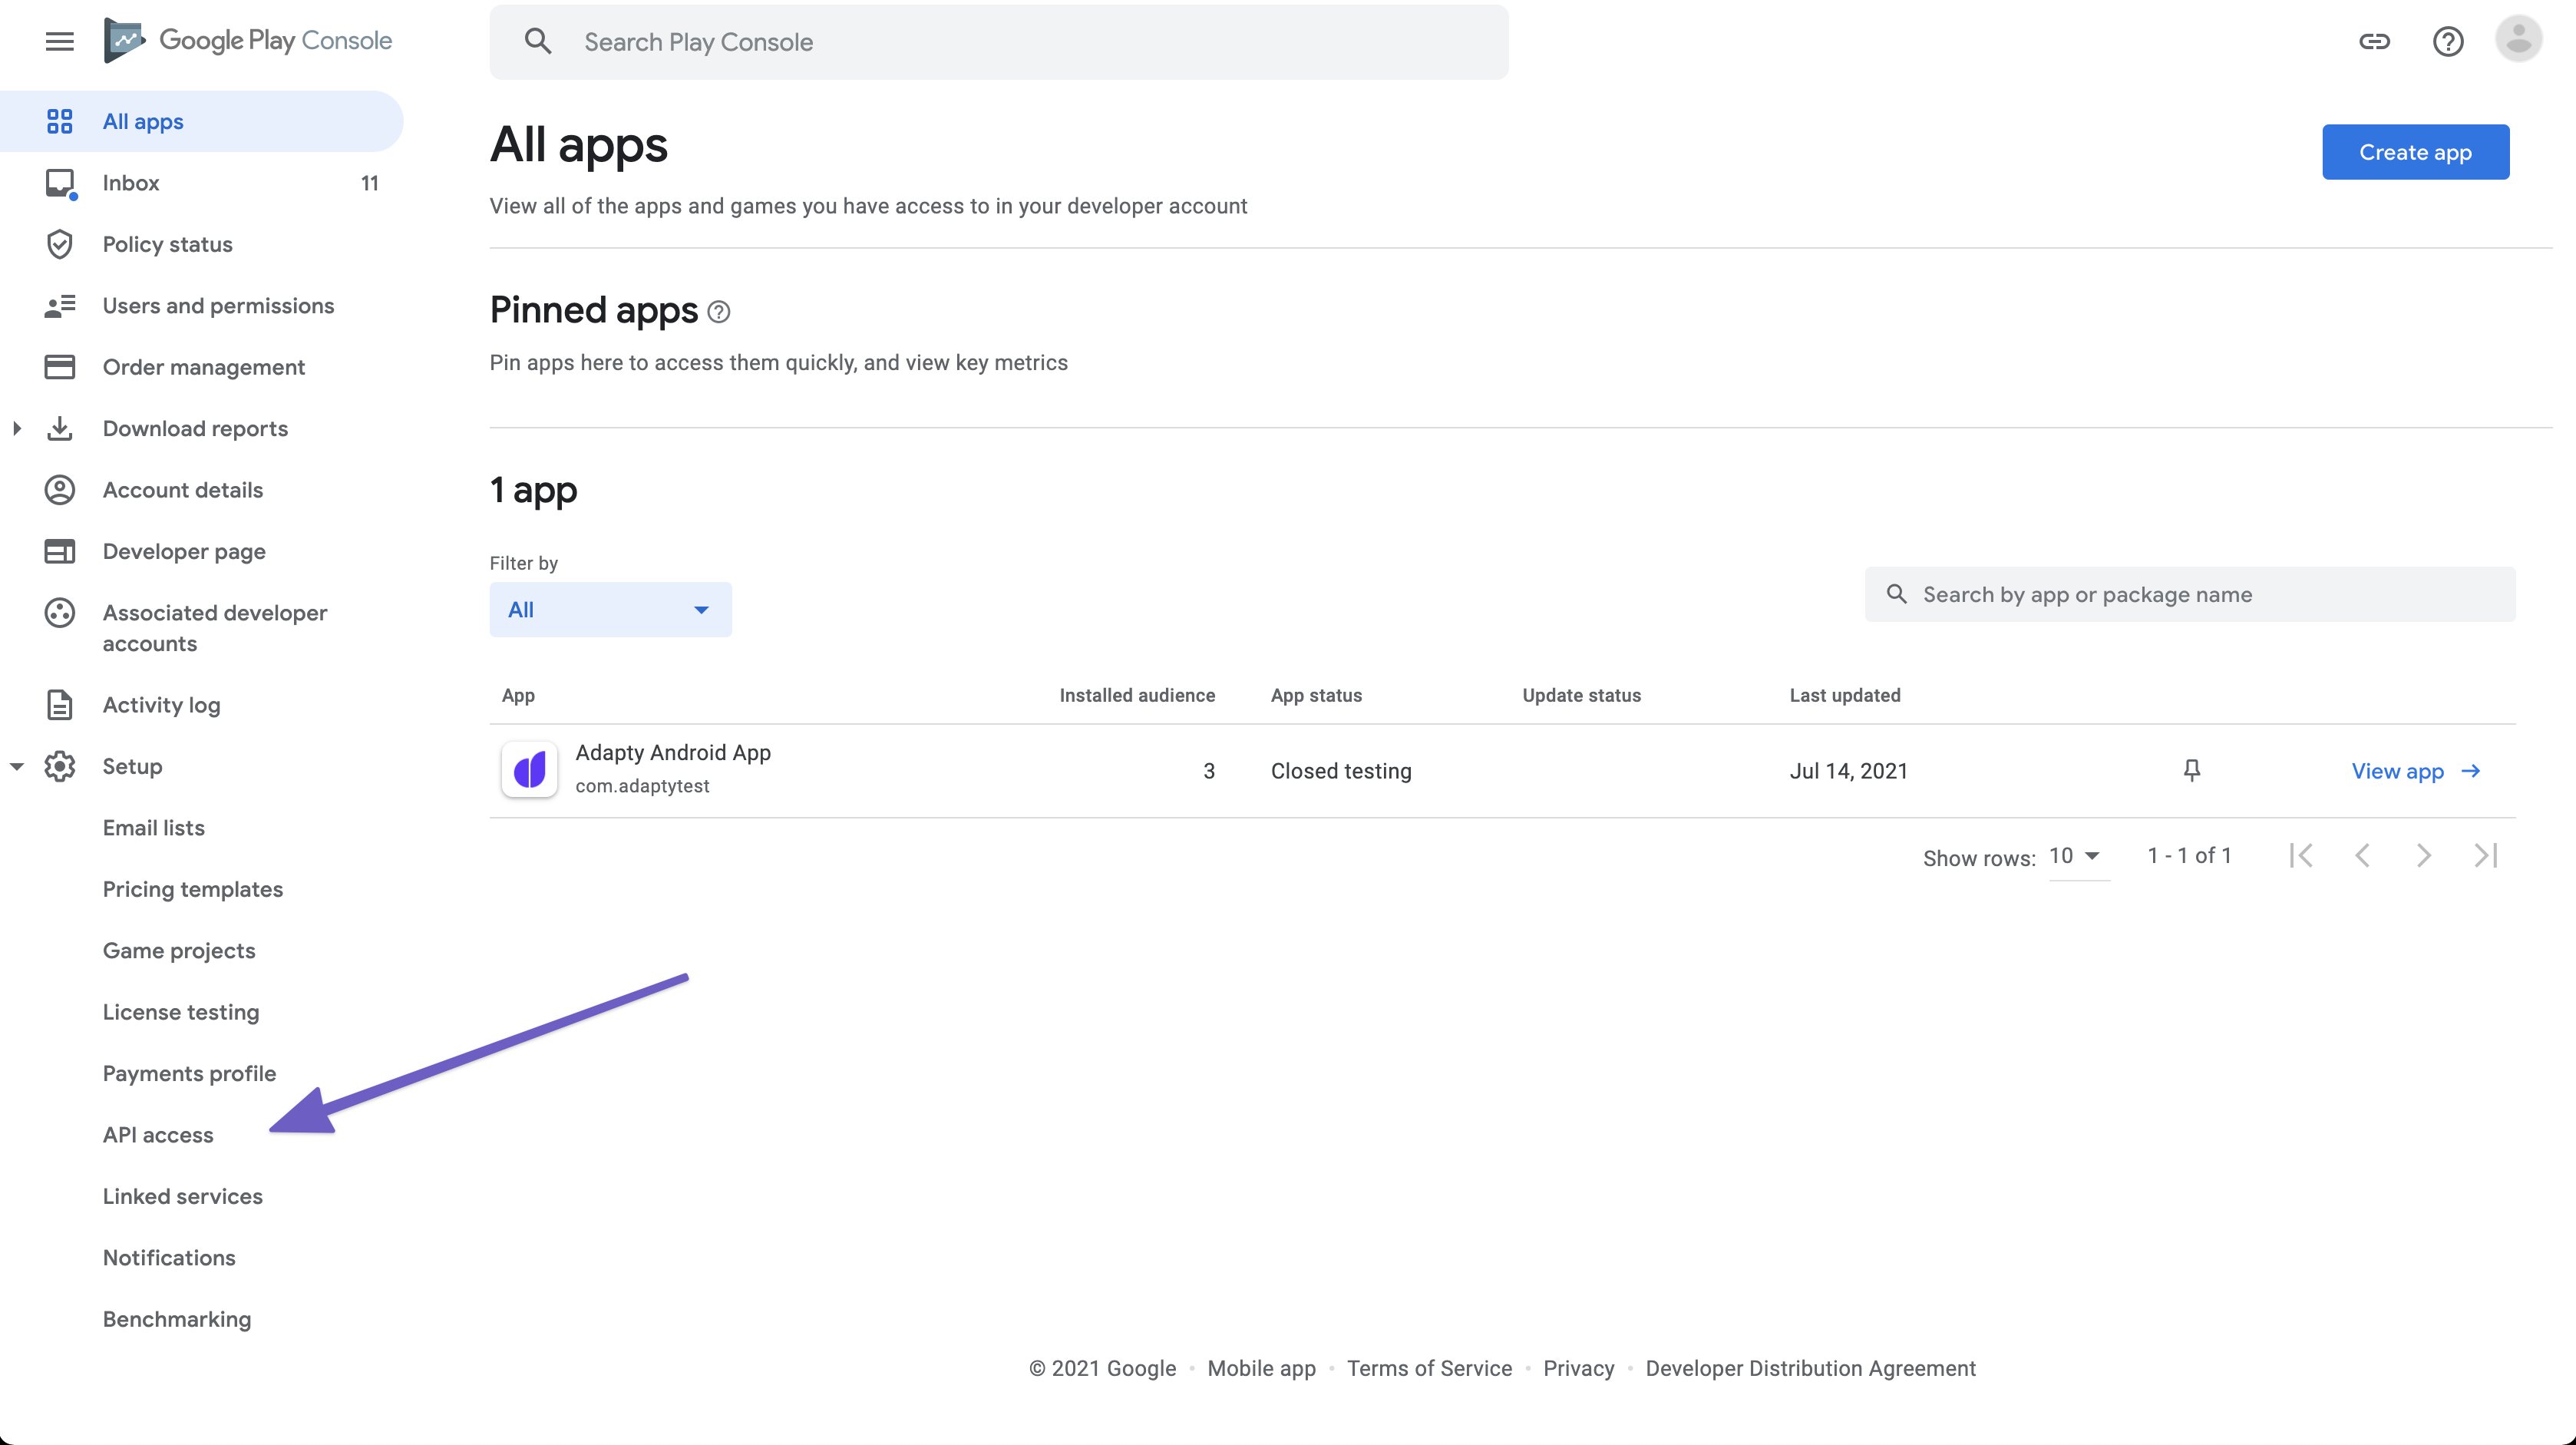Collapse the Setup section arrow
The height and width of the screenshot is (1445, 2576).
[x=17, y=767]
